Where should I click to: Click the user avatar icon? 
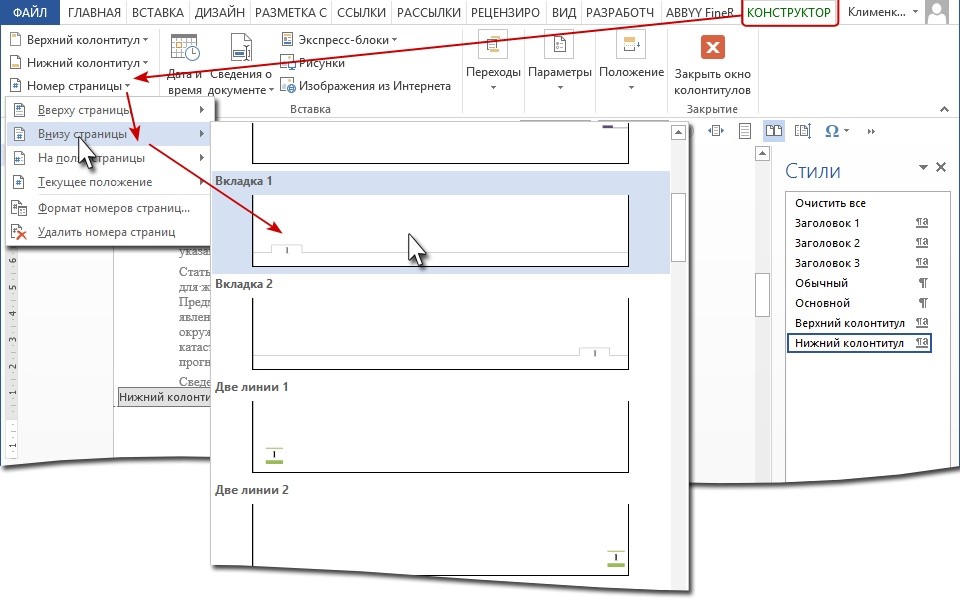937,12
